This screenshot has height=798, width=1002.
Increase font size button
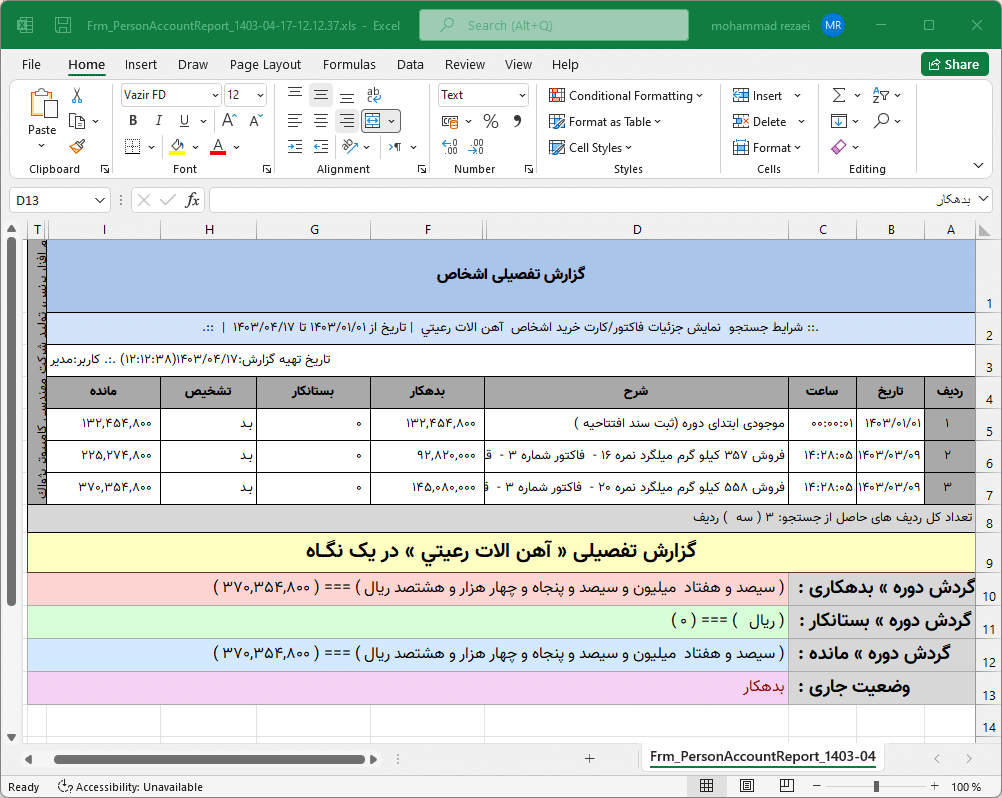tap(229, 121)
